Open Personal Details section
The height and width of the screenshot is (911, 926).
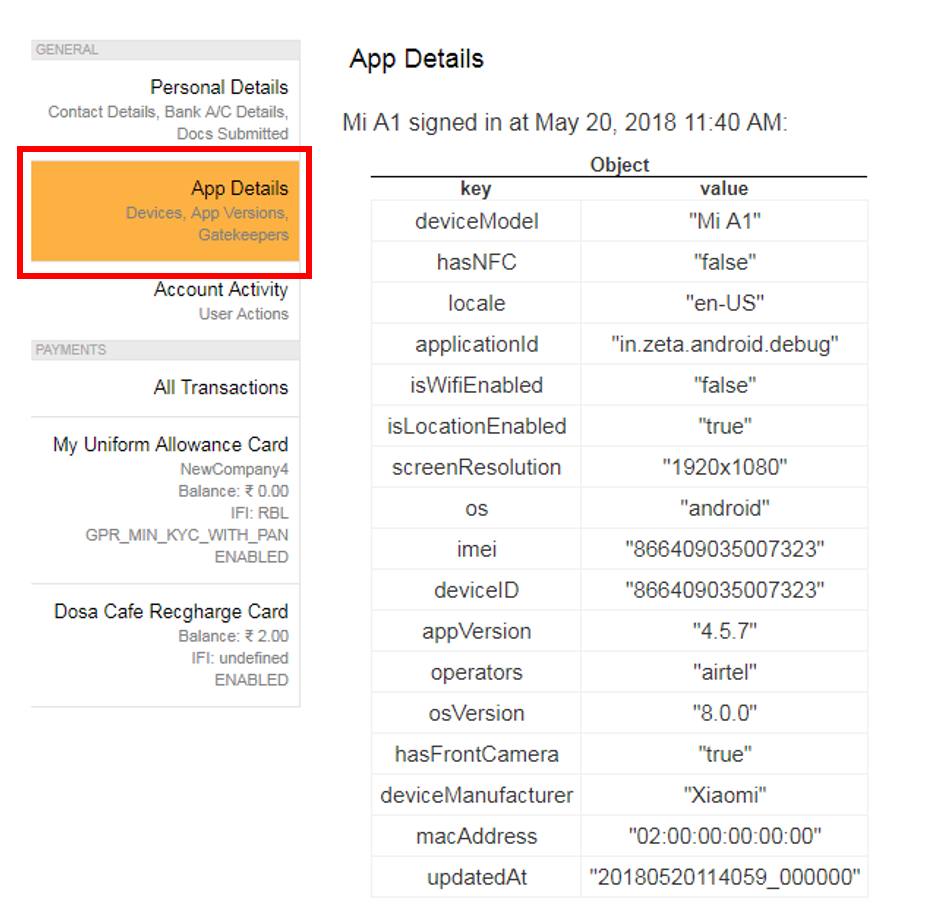click(165, 109)
